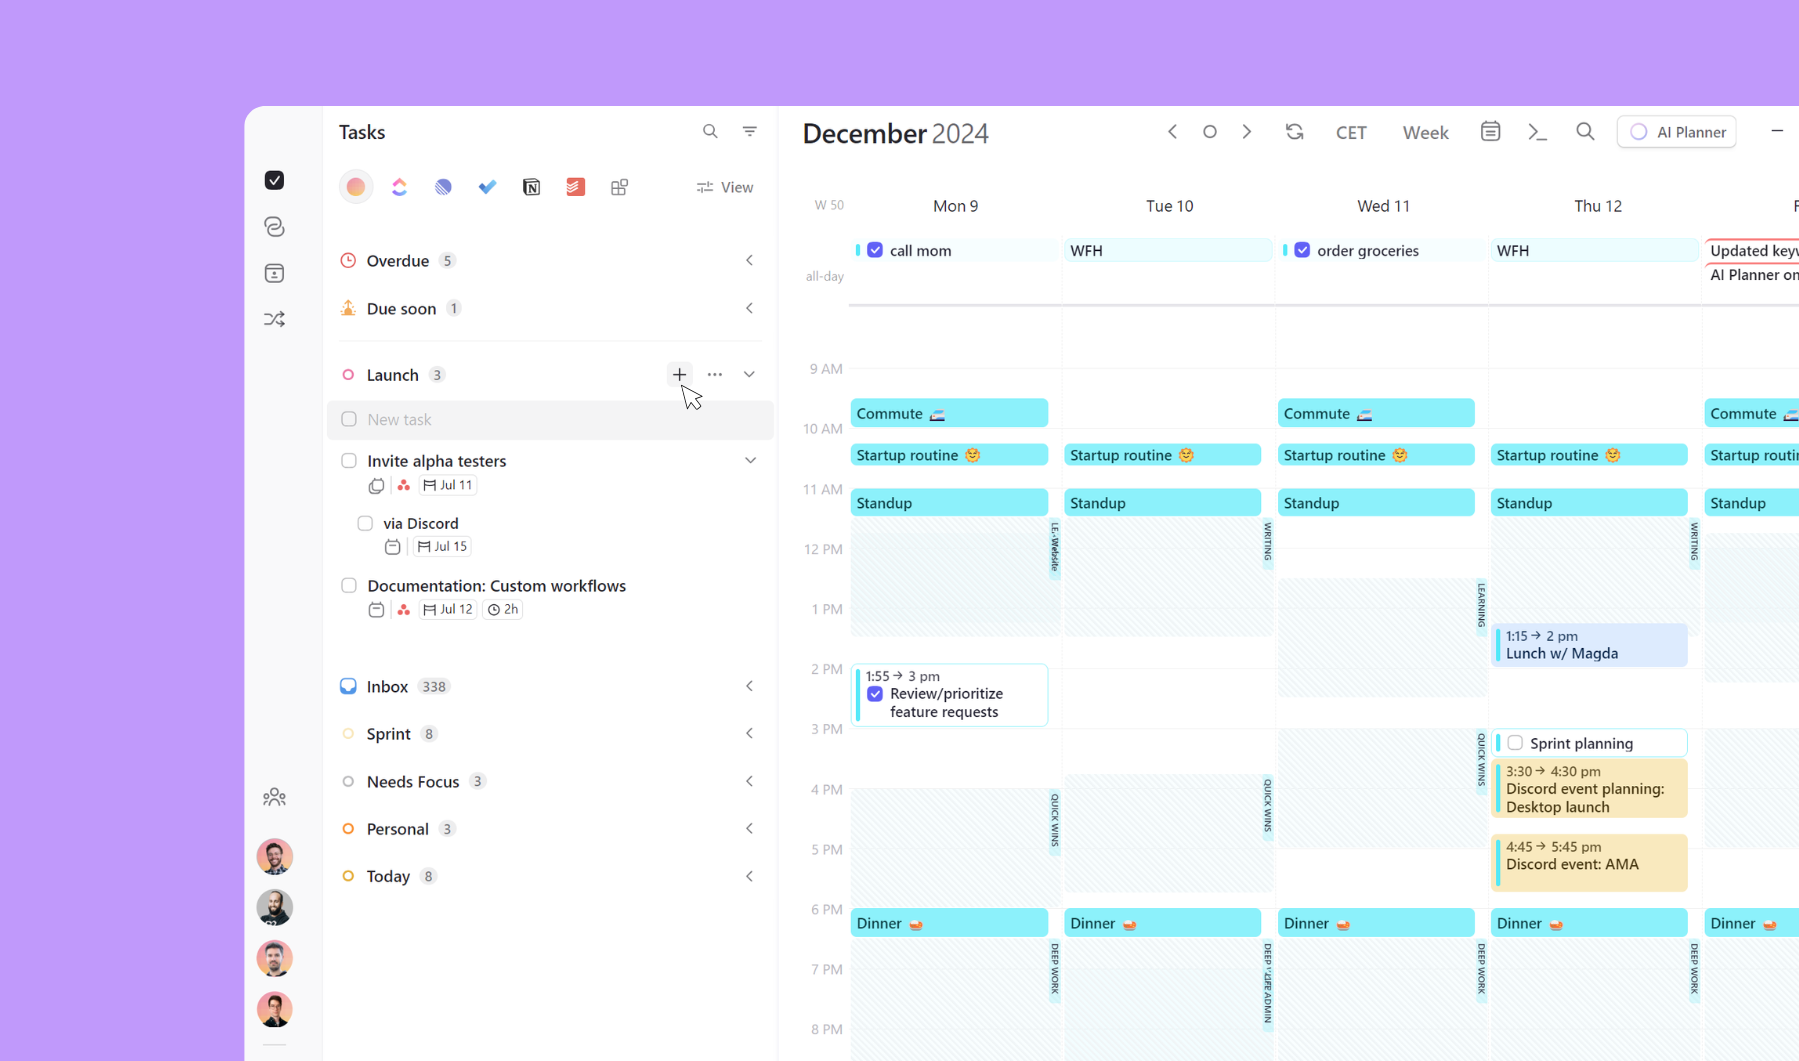Uncheck Review/prioritize feature requests task
The image size is (1799, 1061).
pos(875,694)
